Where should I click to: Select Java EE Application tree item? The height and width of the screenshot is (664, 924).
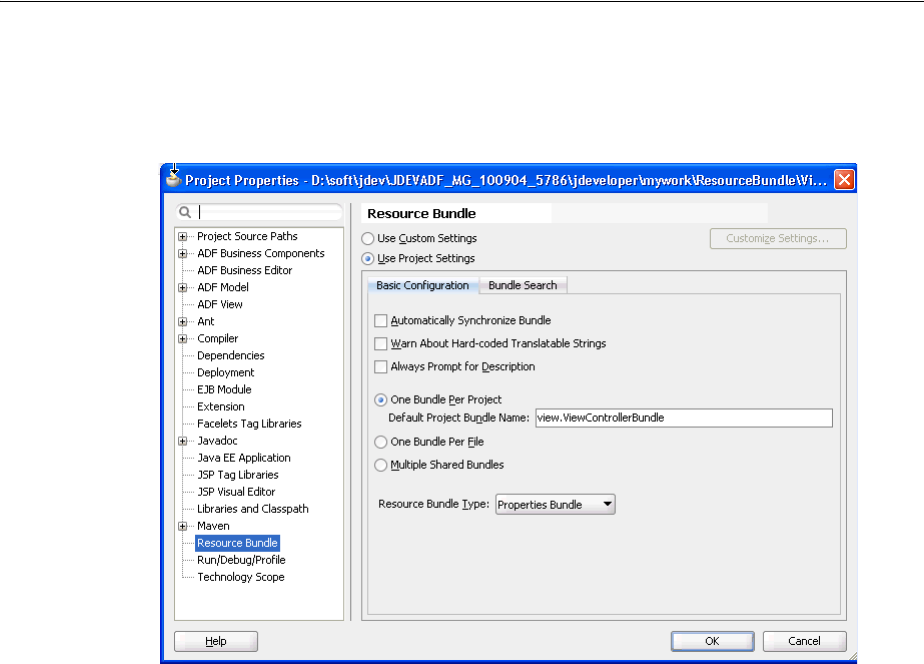coord(243,458)
